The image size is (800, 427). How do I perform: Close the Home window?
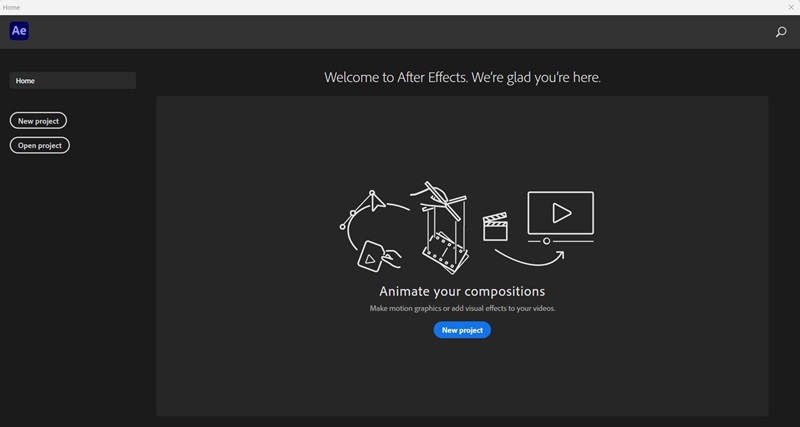[791, 7]
